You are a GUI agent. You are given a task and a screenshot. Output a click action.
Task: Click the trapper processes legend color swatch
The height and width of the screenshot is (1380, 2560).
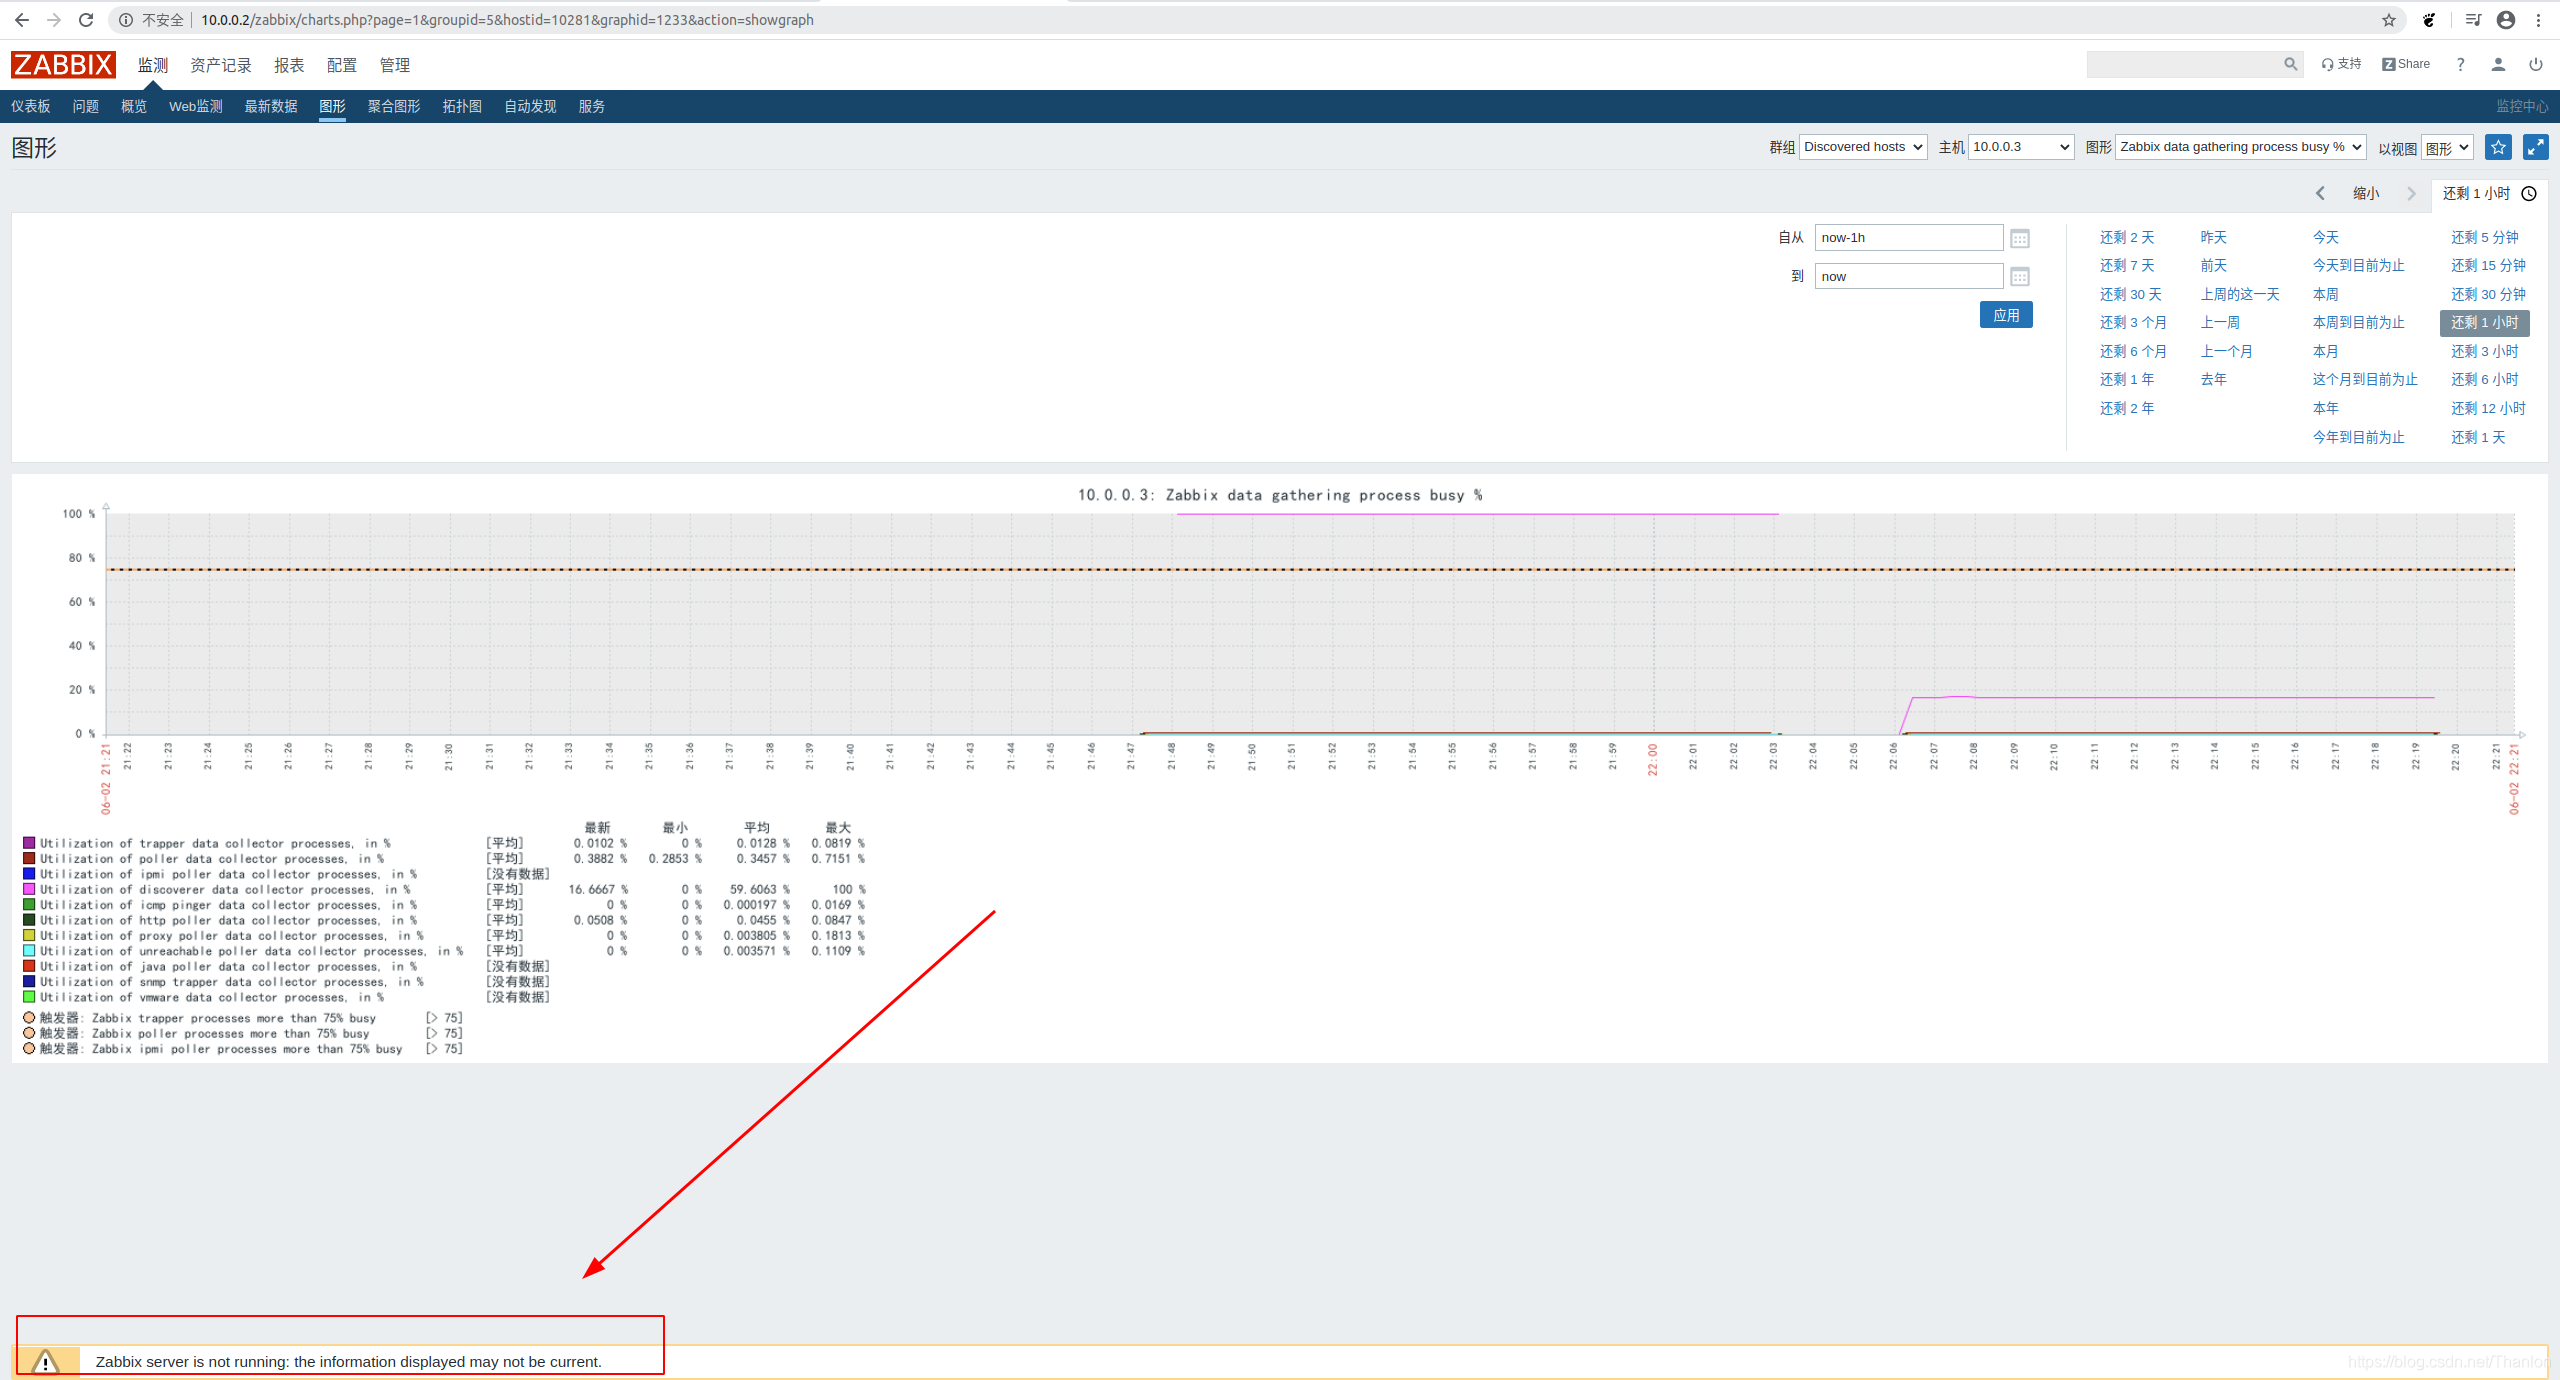[29, 843]
